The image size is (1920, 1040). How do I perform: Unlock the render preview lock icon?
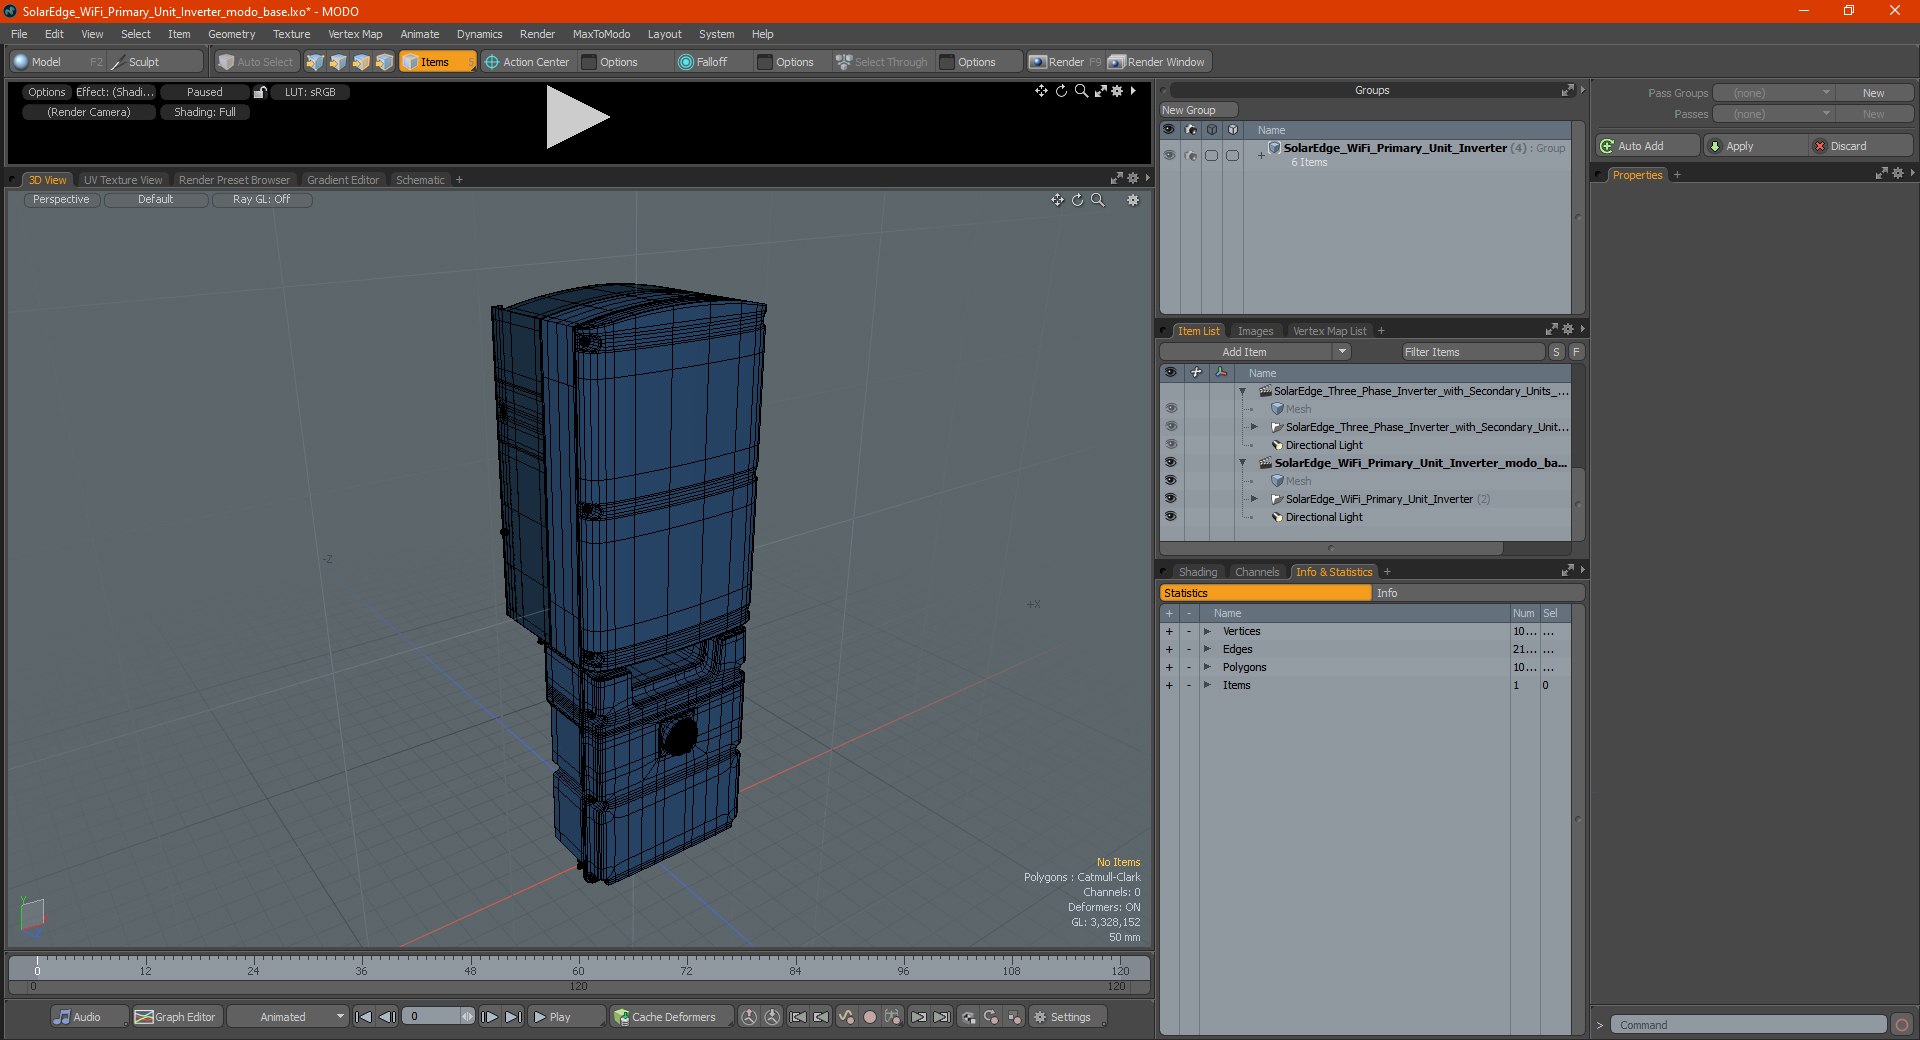pyautogui.click(x=260, y=92)
